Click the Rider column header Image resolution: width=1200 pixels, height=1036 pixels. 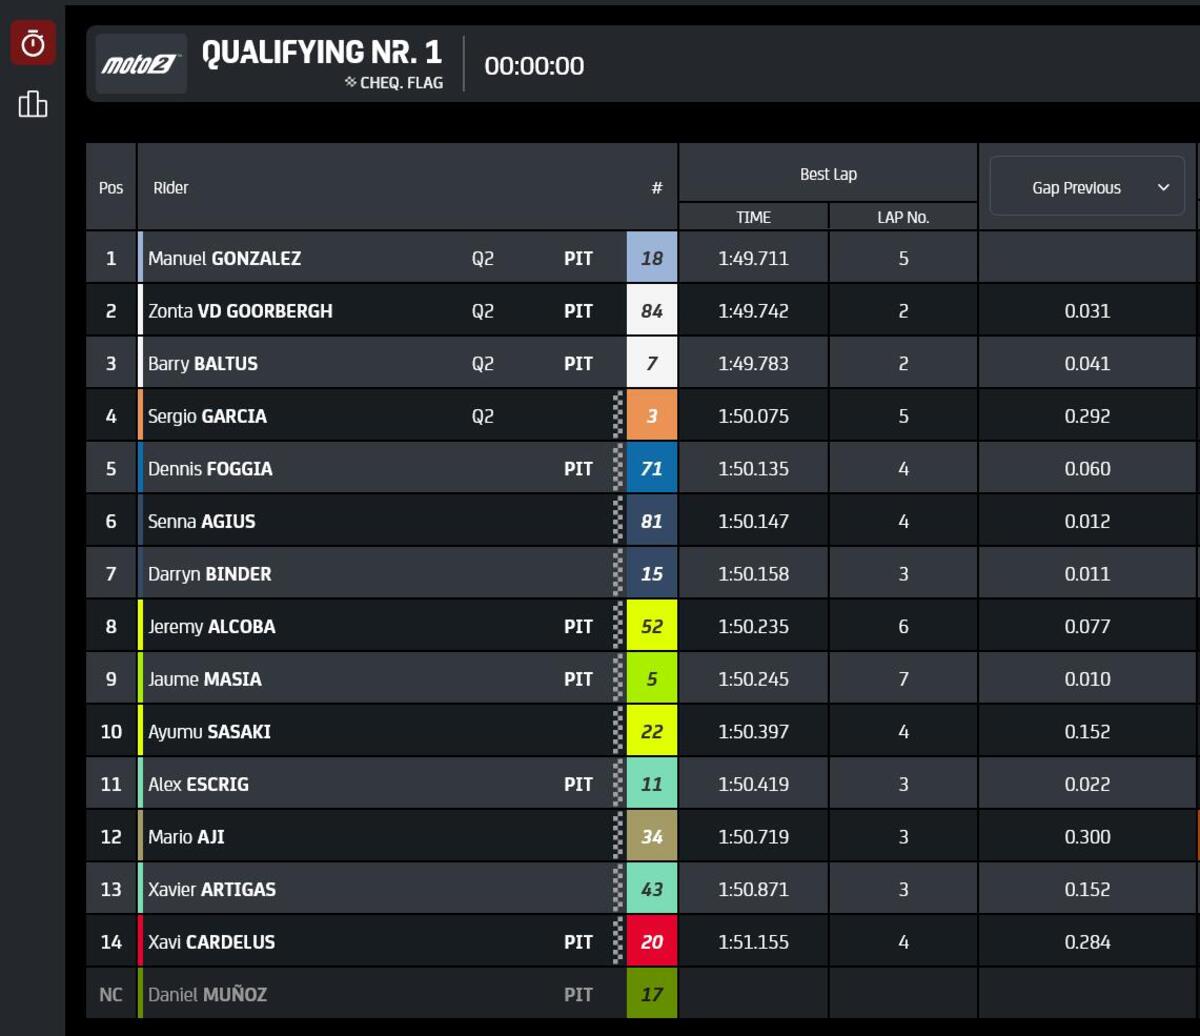click(171, 188)
